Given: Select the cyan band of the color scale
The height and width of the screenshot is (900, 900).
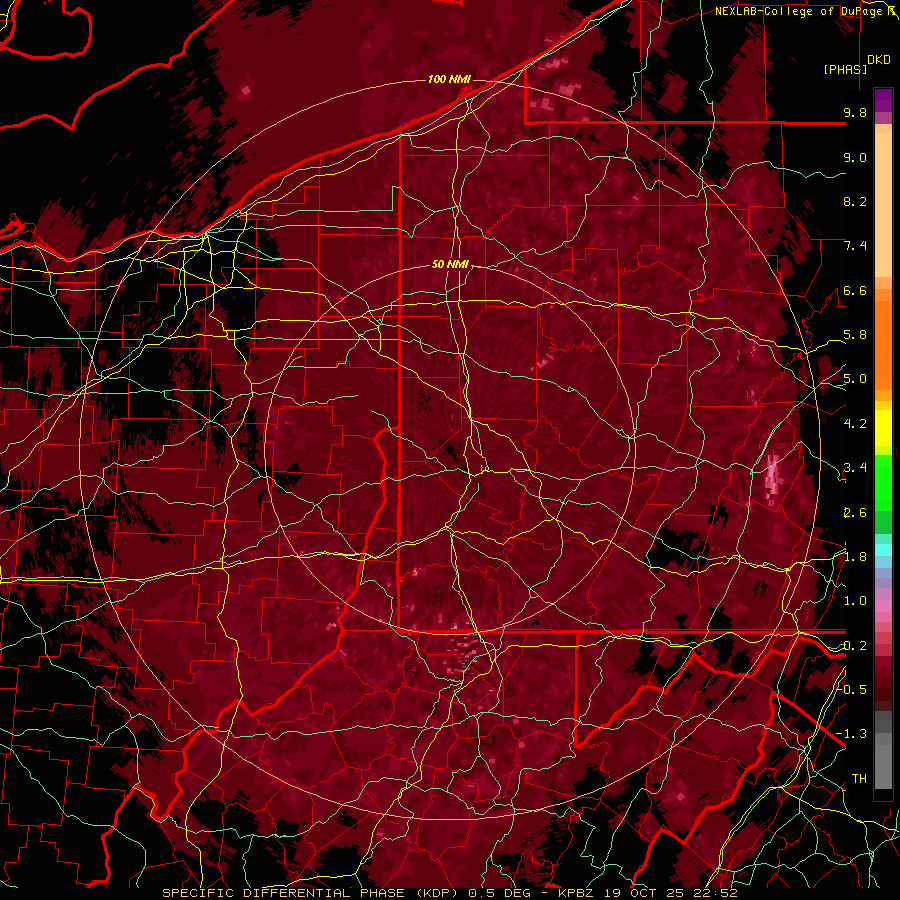Looking at the screenshot, I should 883,549.
